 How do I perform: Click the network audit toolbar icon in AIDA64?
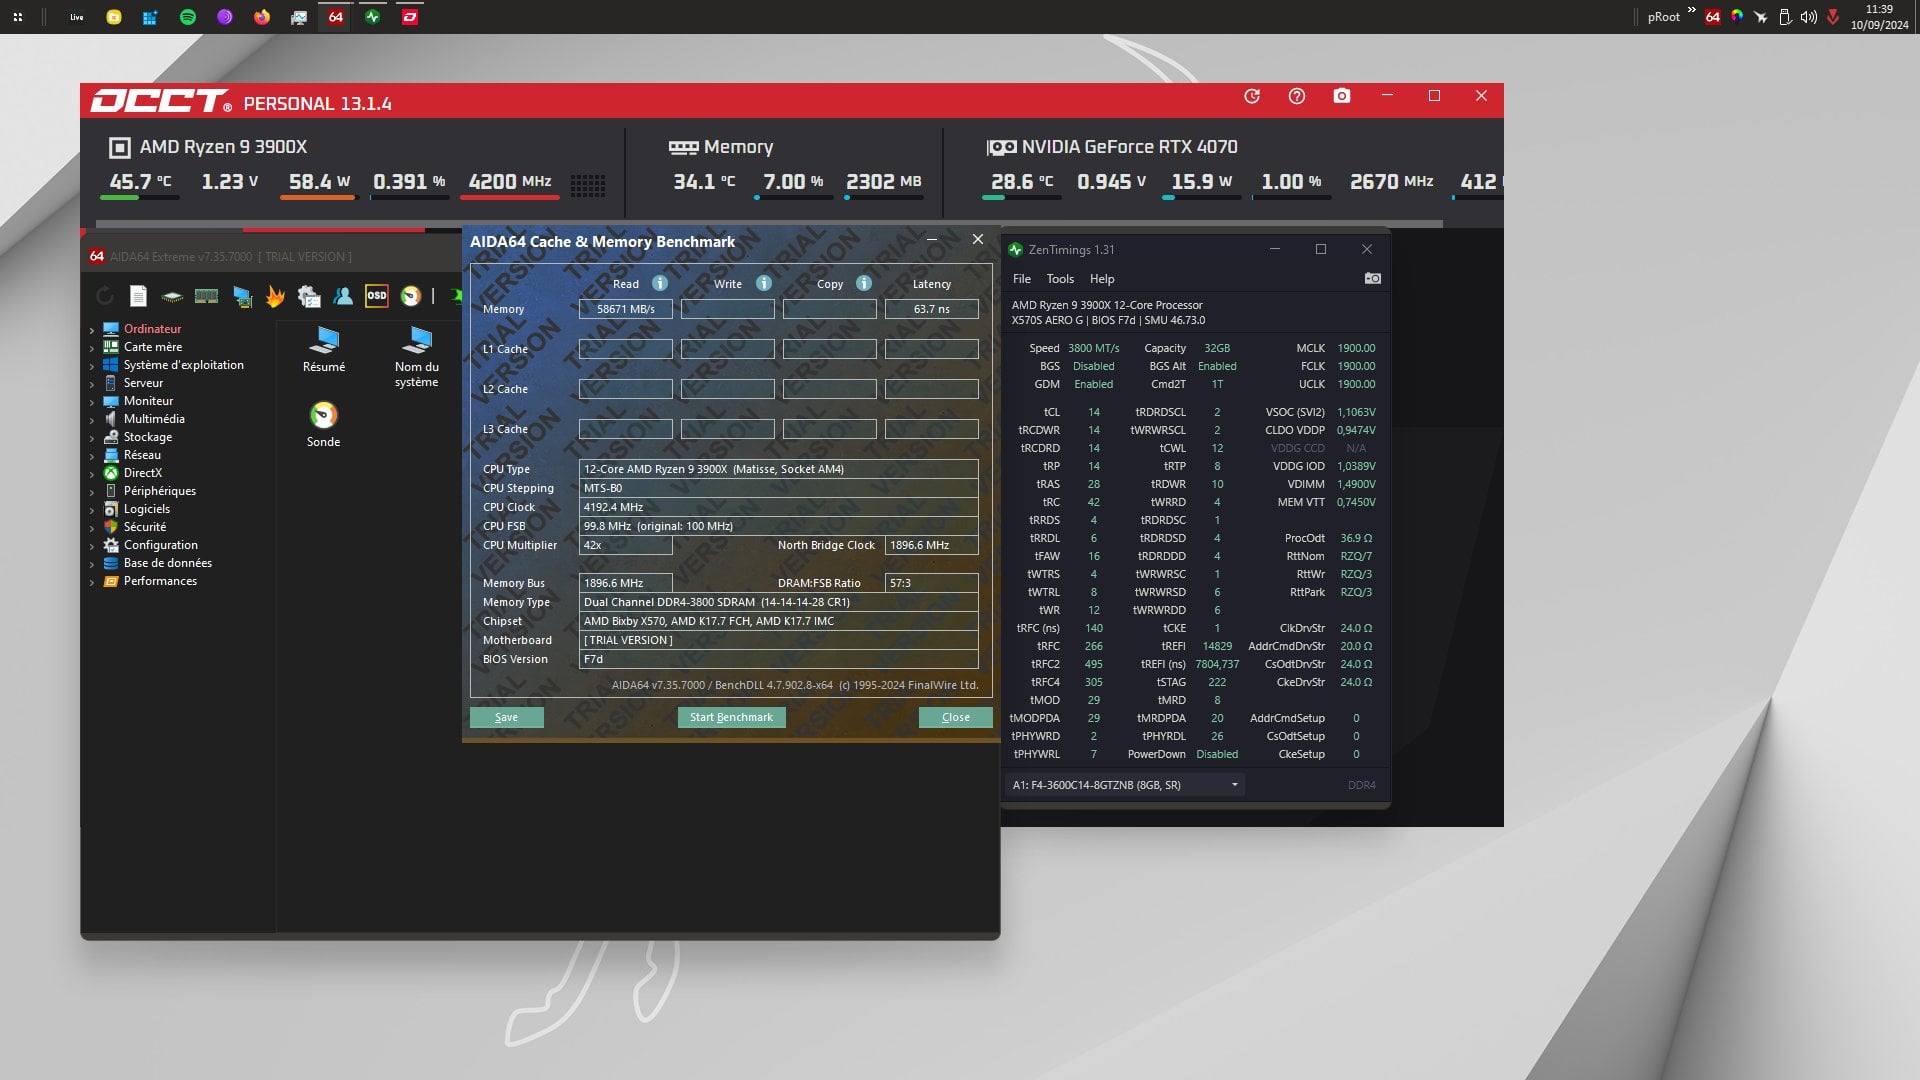[241, 296]
